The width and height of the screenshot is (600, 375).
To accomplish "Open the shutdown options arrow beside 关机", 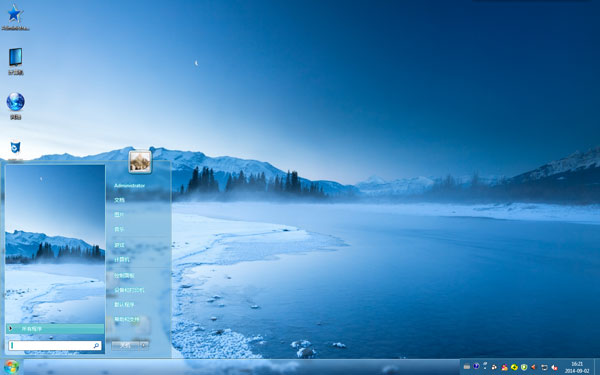I will [x=144, y=345].
